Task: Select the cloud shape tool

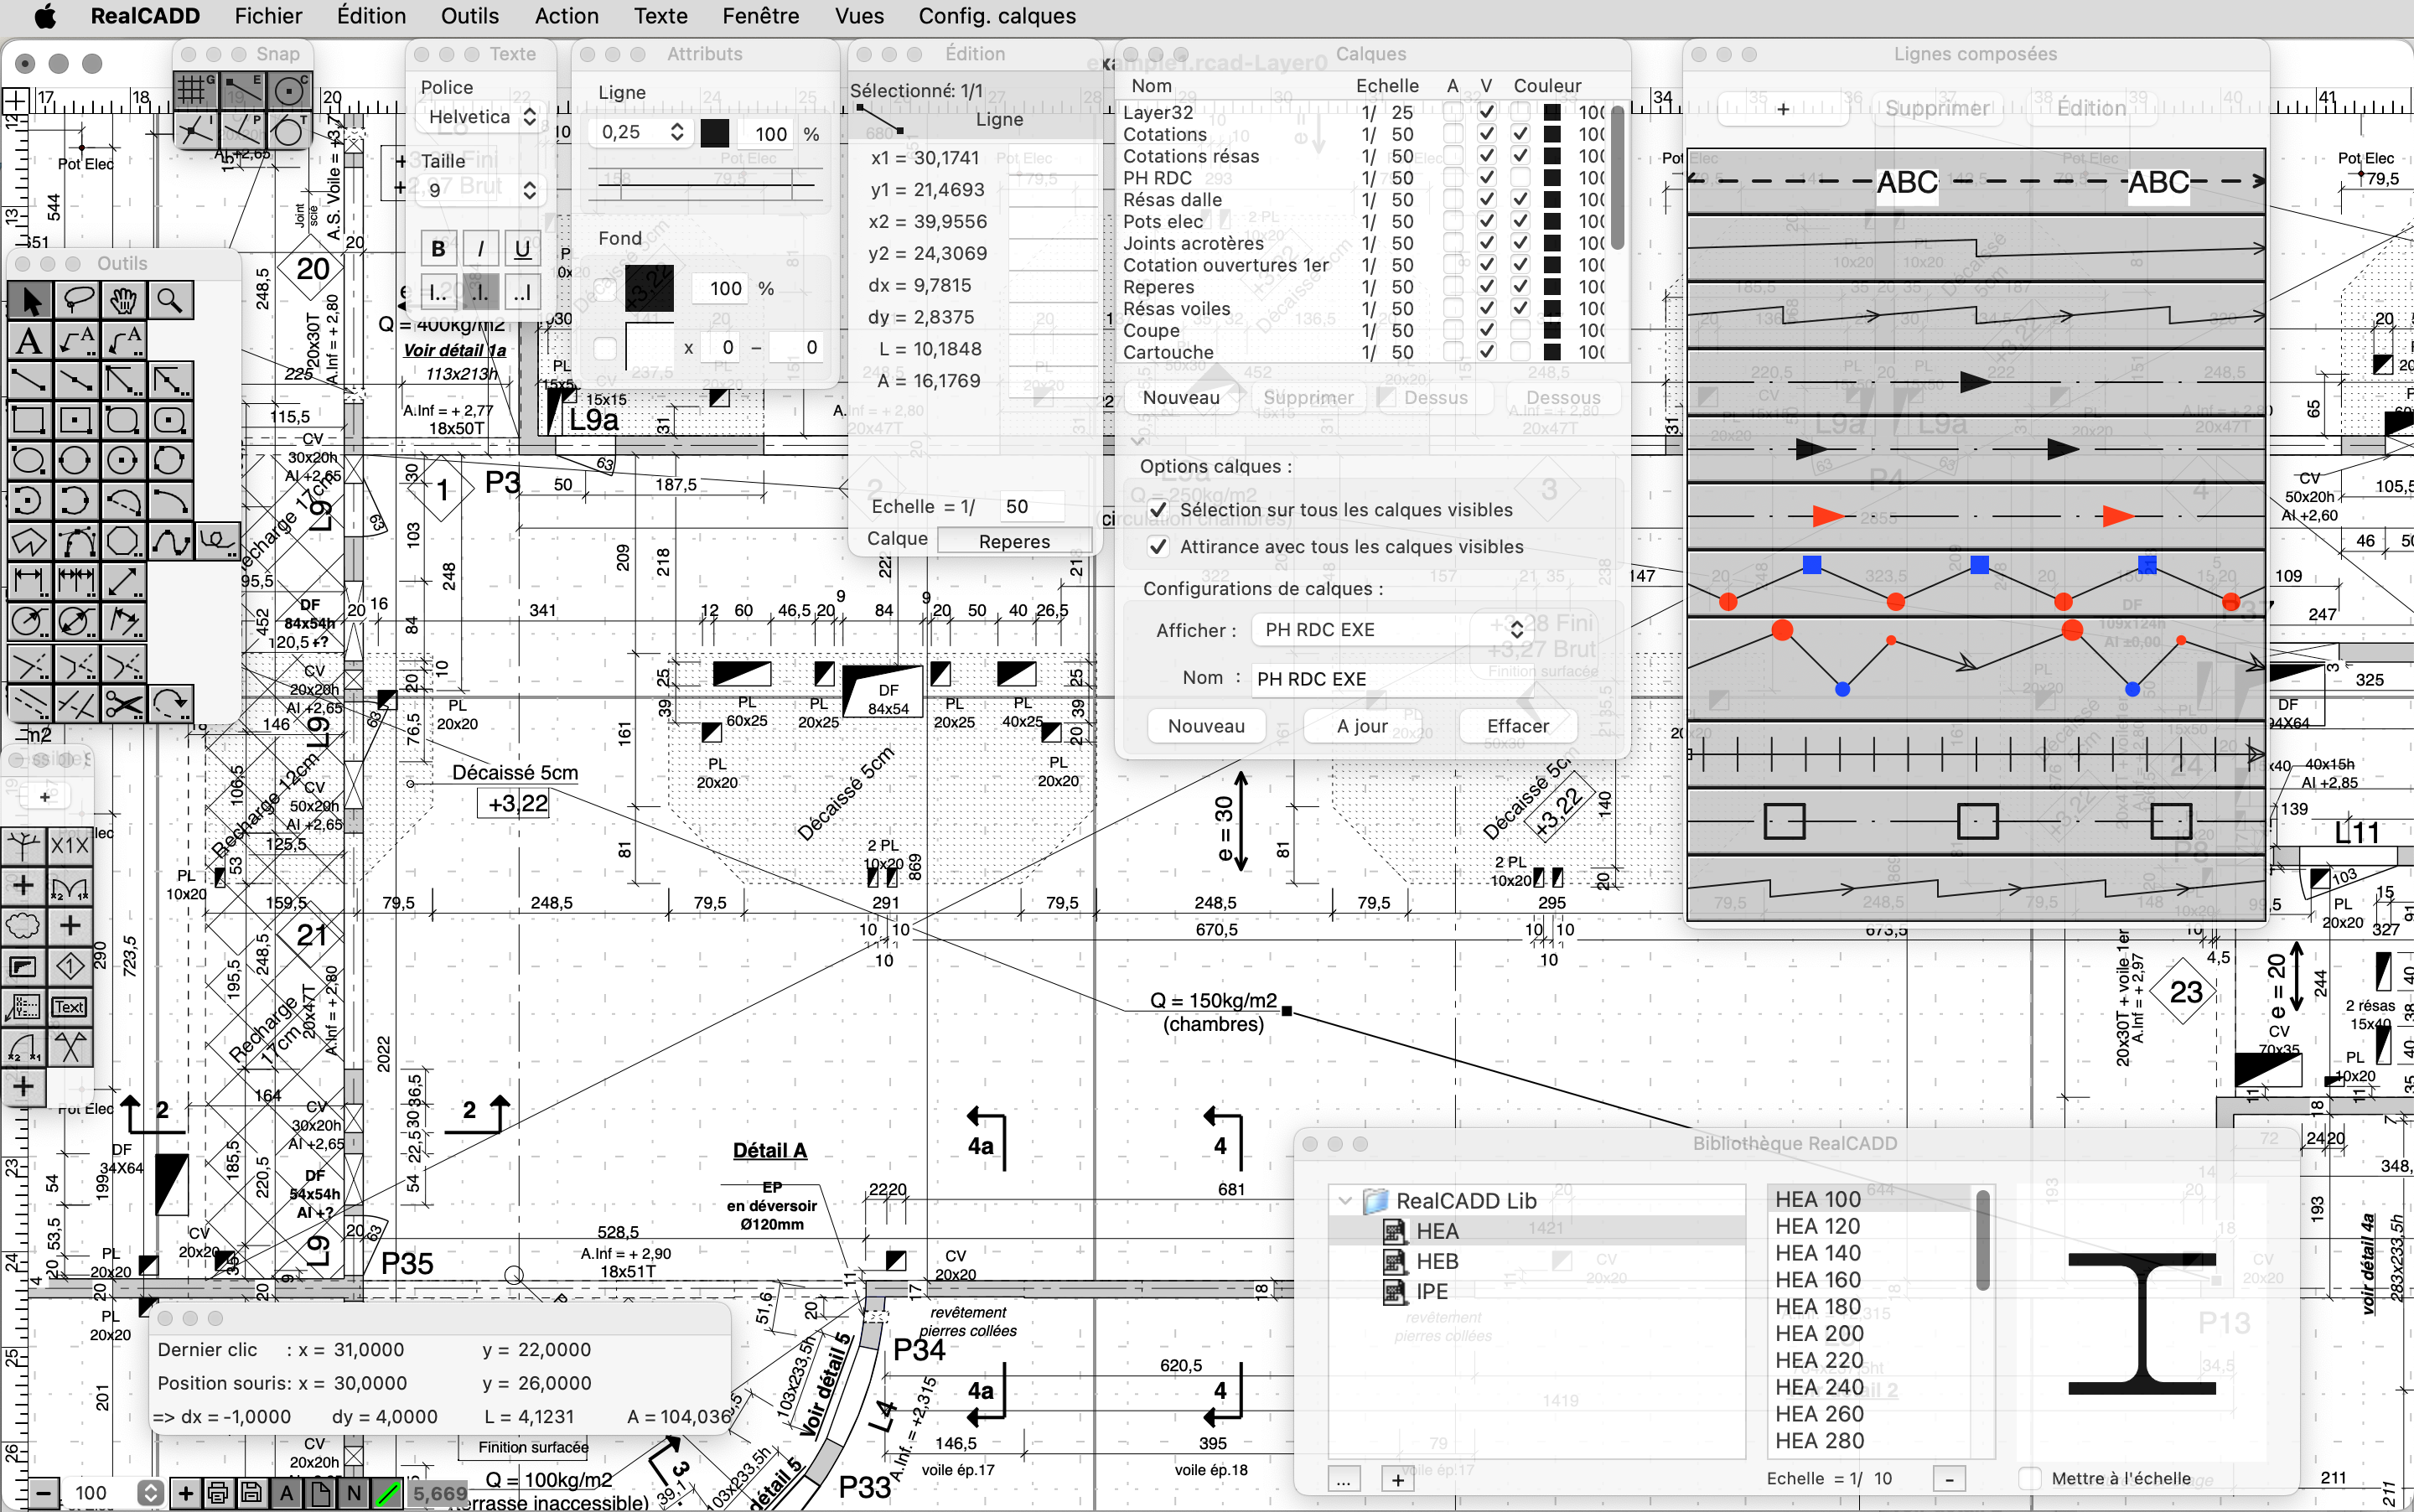Action: coord(23,926)
